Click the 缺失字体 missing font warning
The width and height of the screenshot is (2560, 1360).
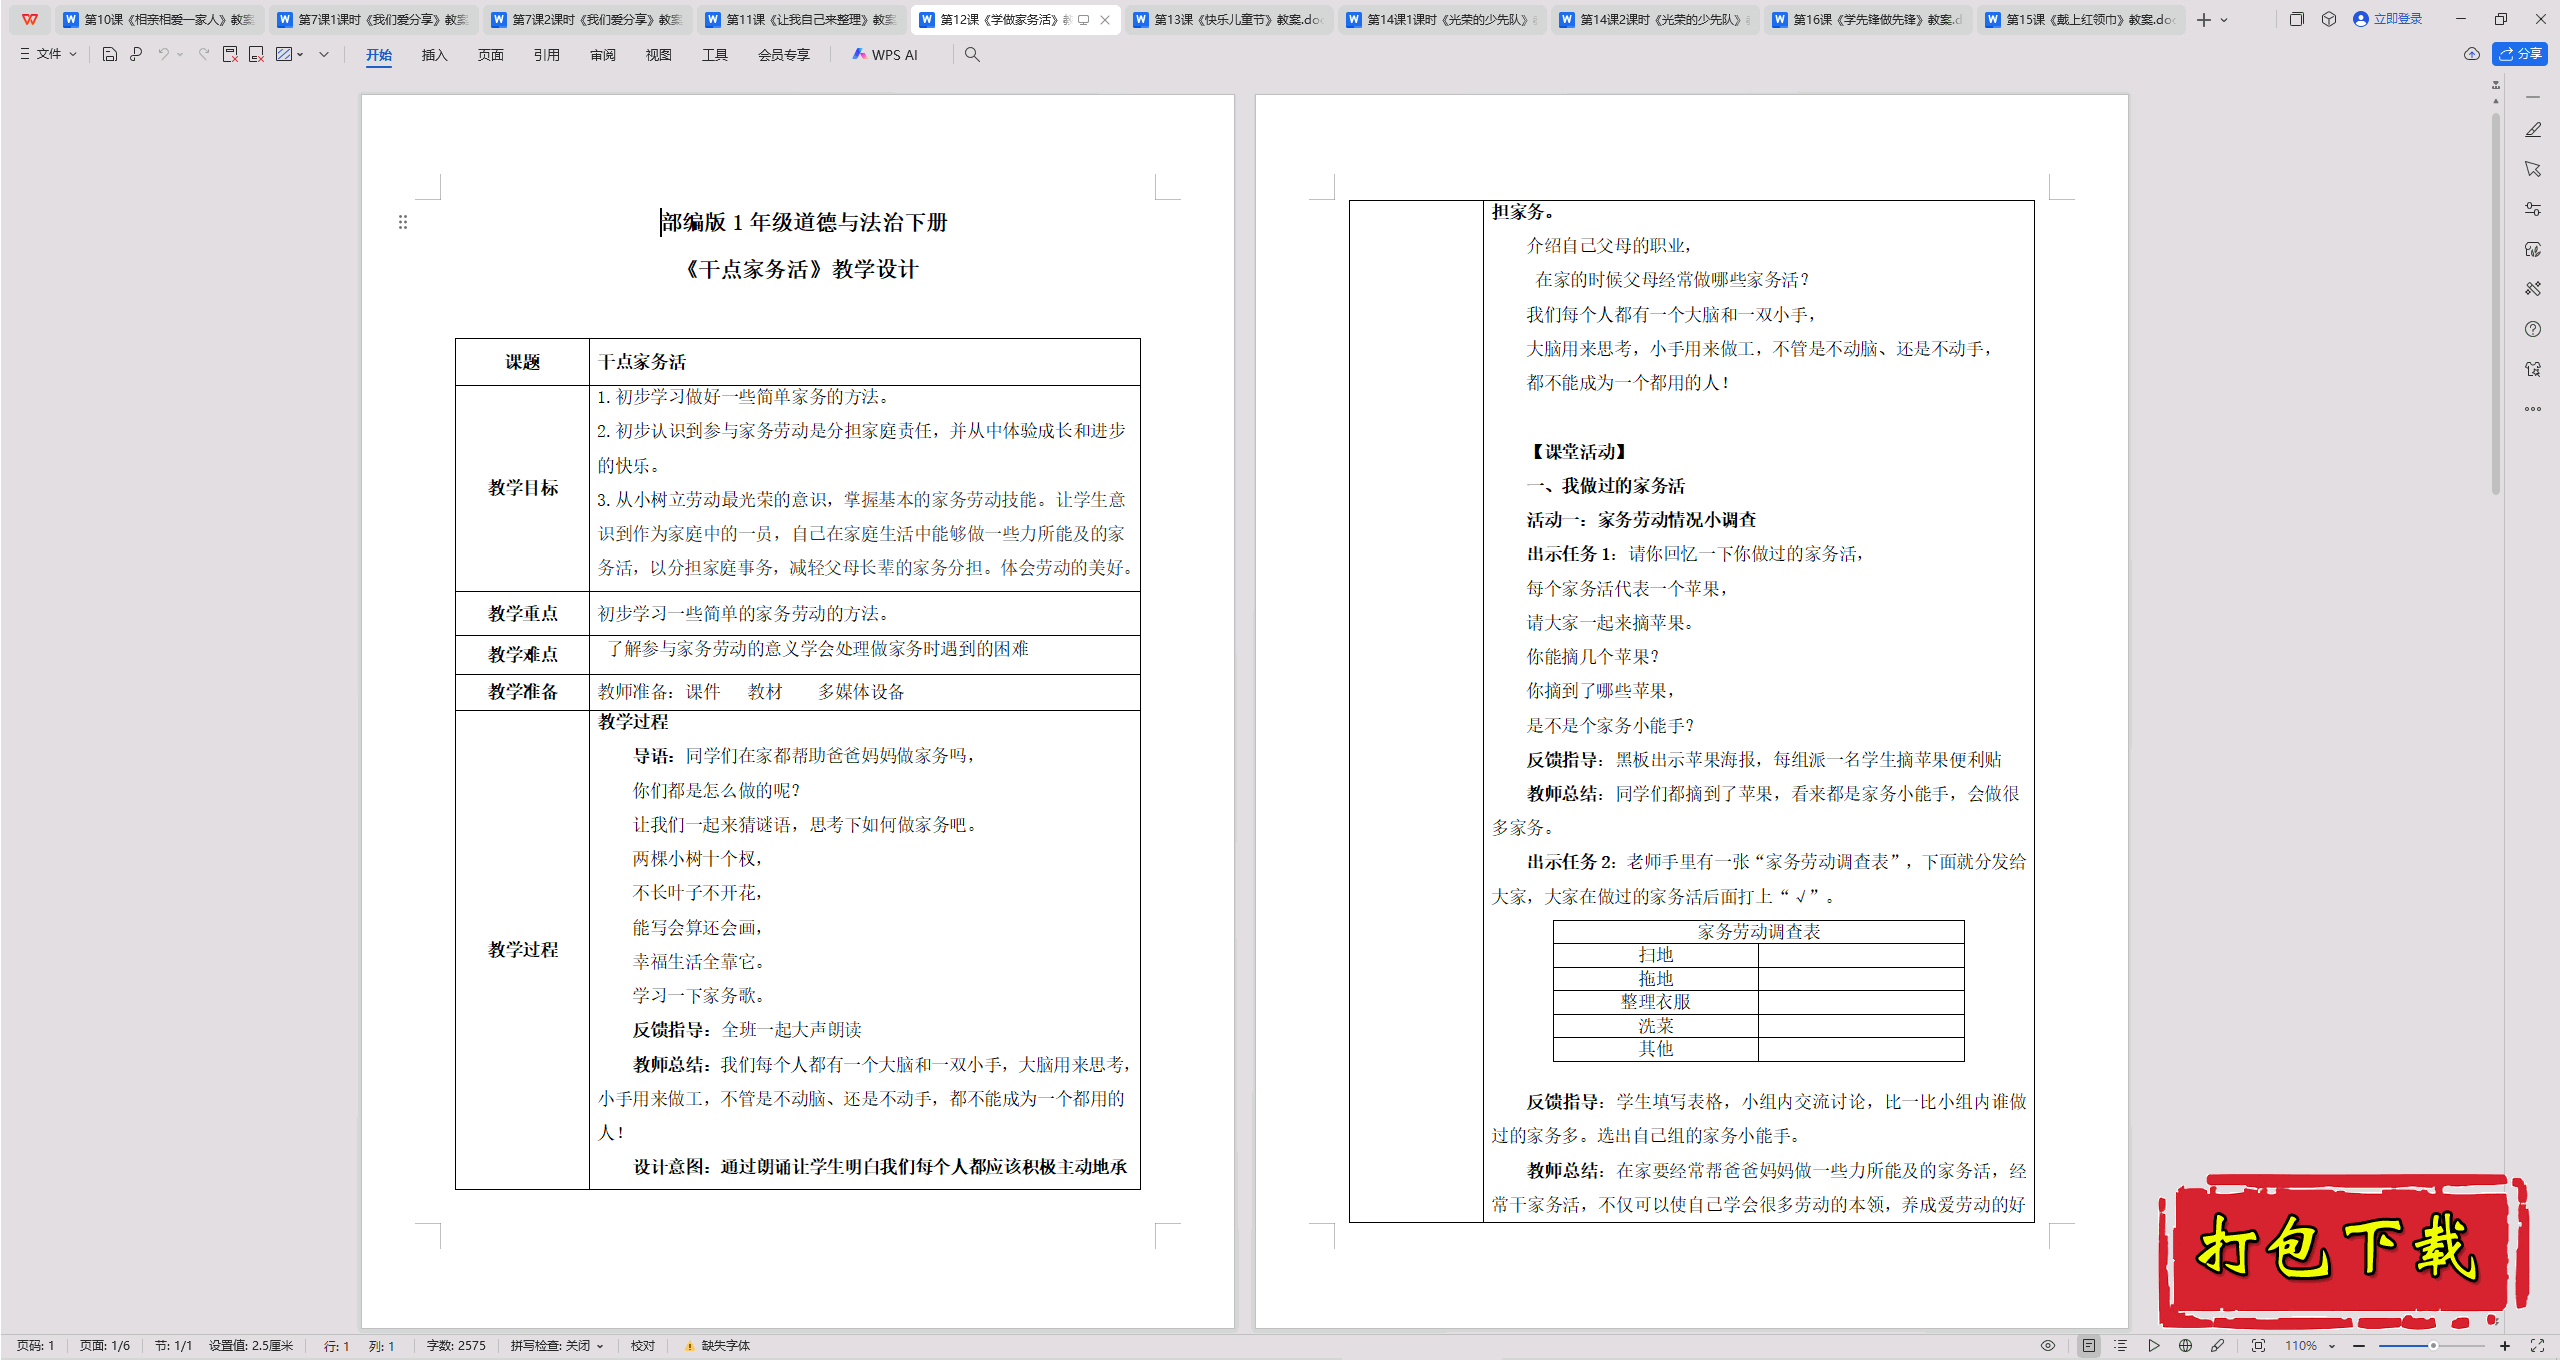coord(718,1346)
